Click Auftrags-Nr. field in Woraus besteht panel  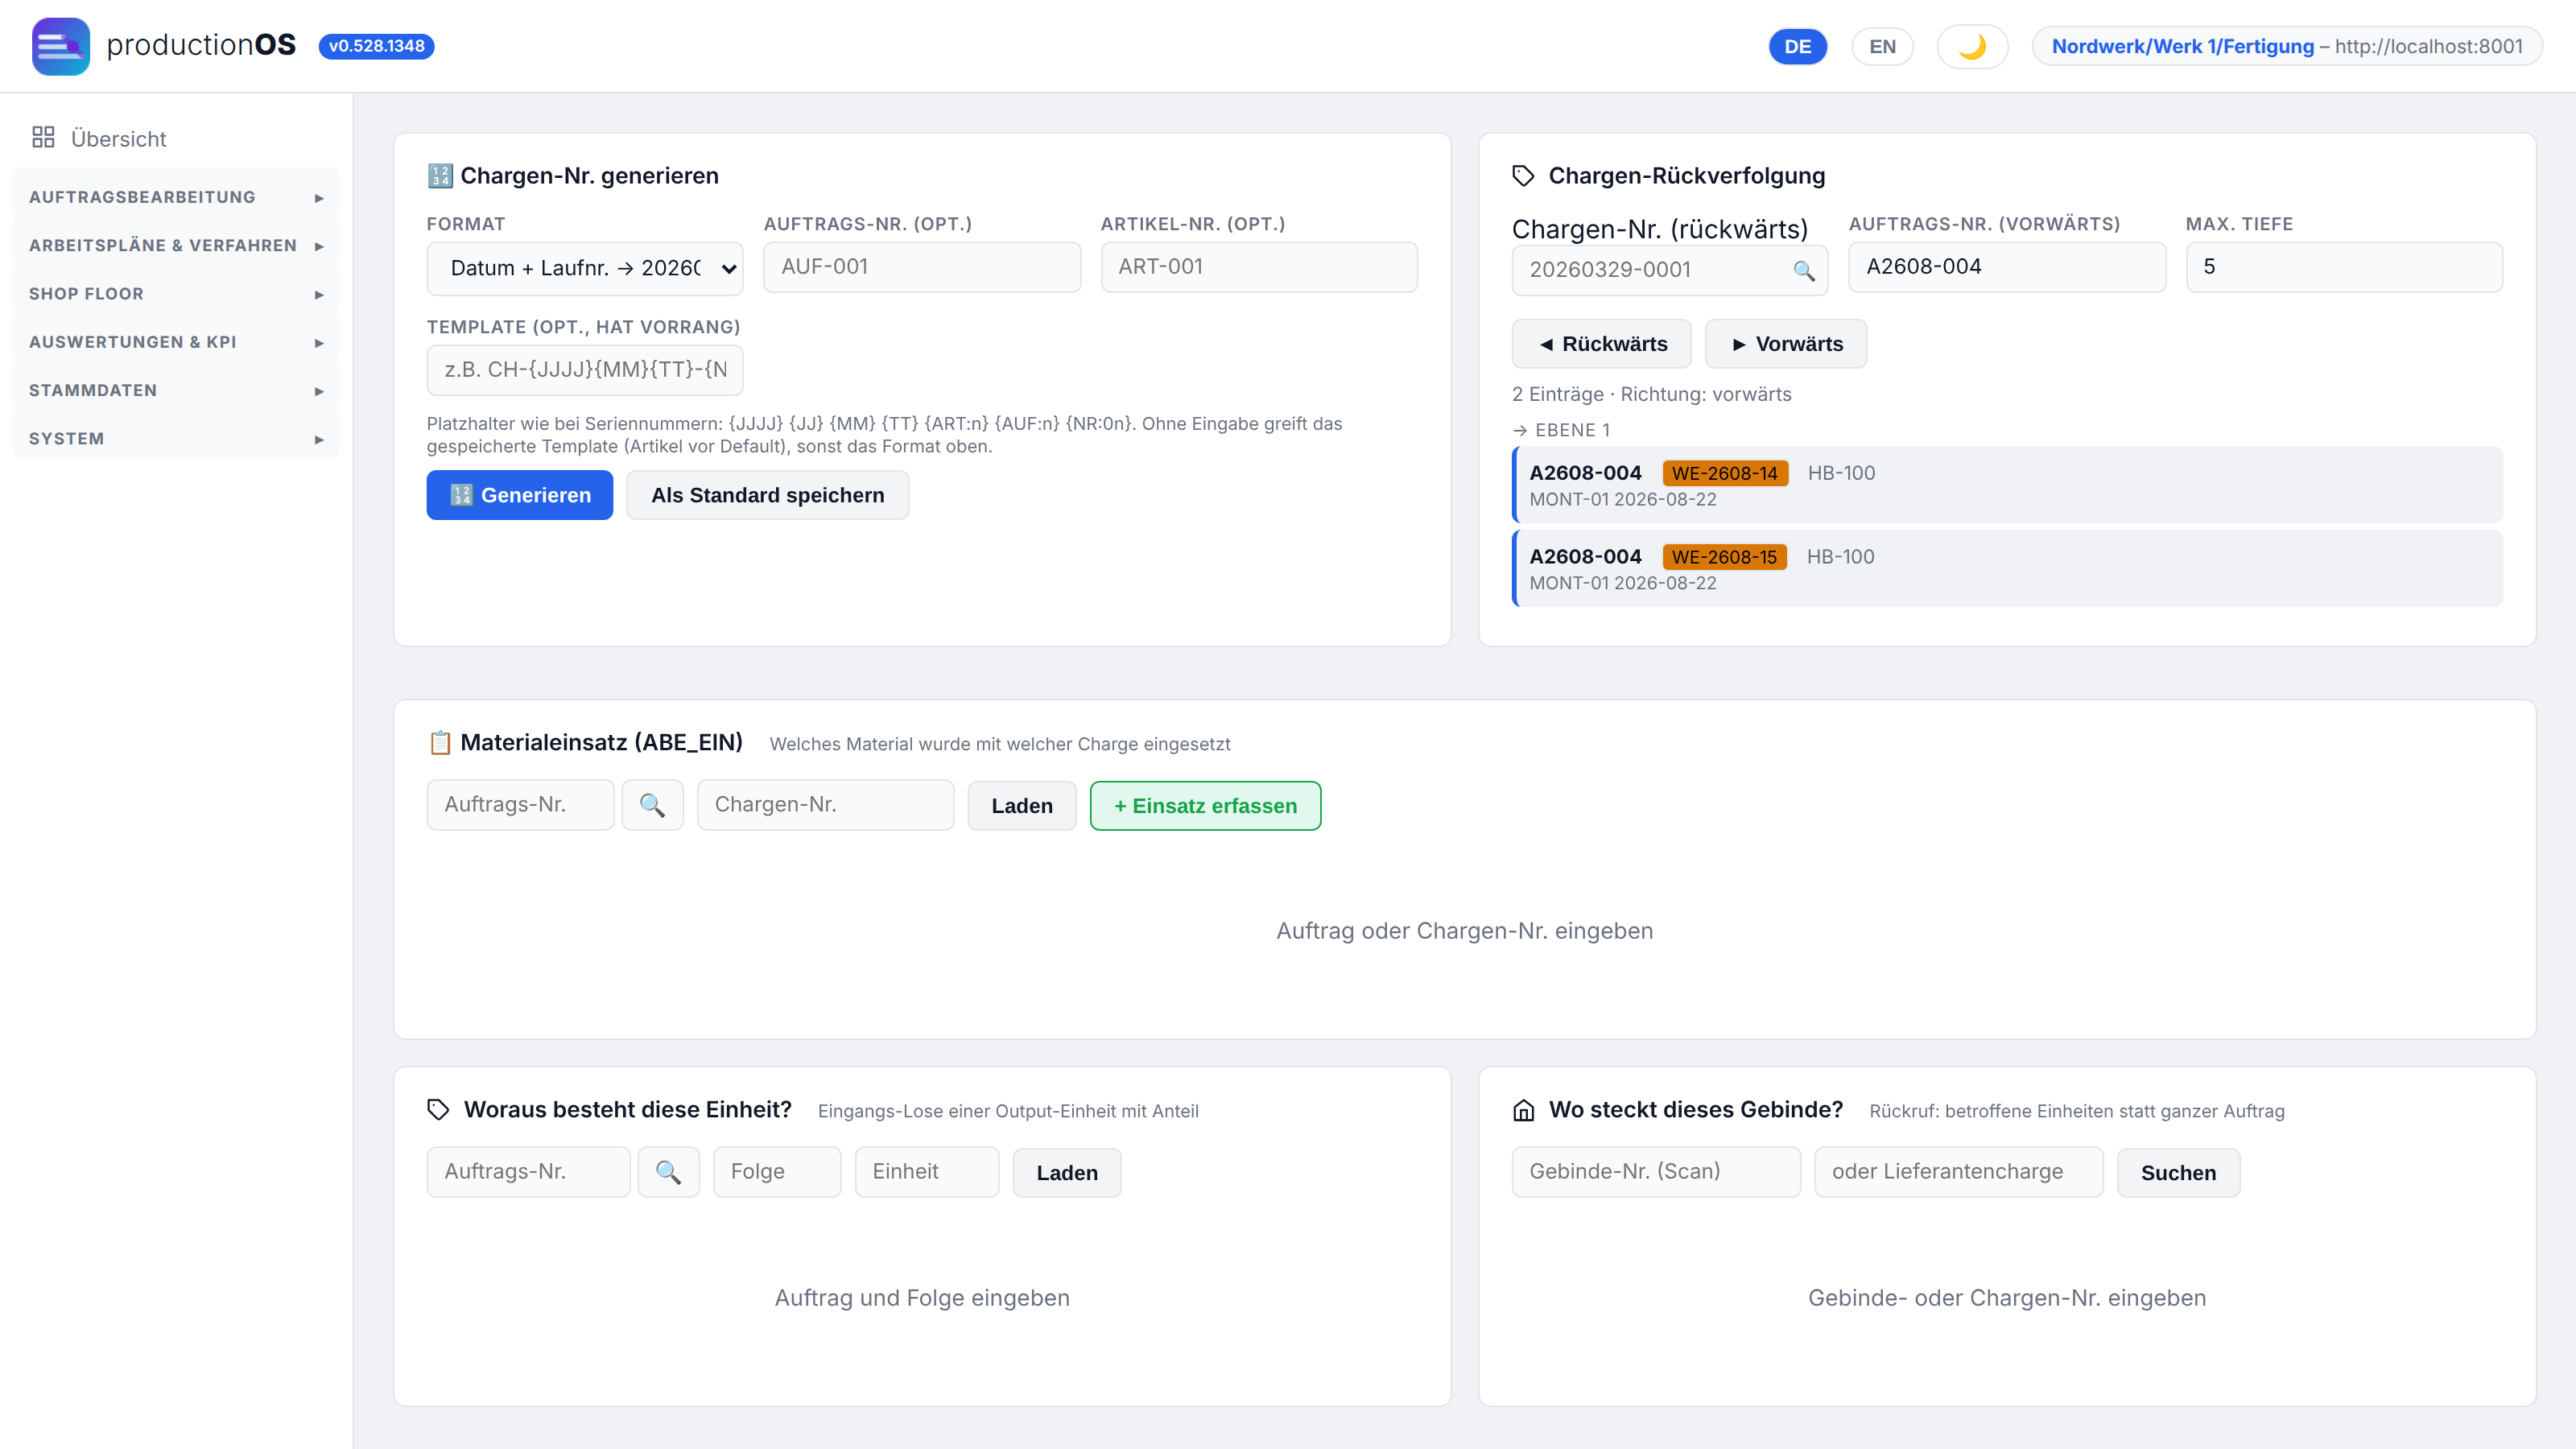point(528,1172)
